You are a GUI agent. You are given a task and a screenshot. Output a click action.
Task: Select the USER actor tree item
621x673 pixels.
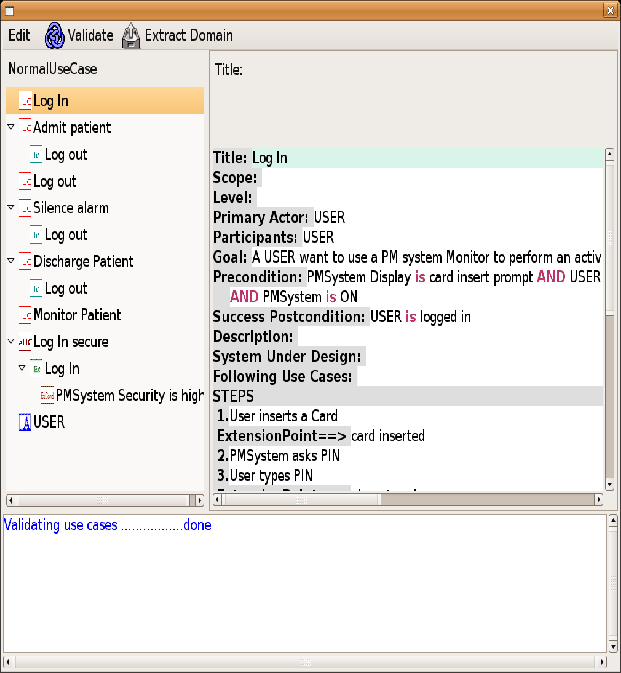(x=49, y=422)
